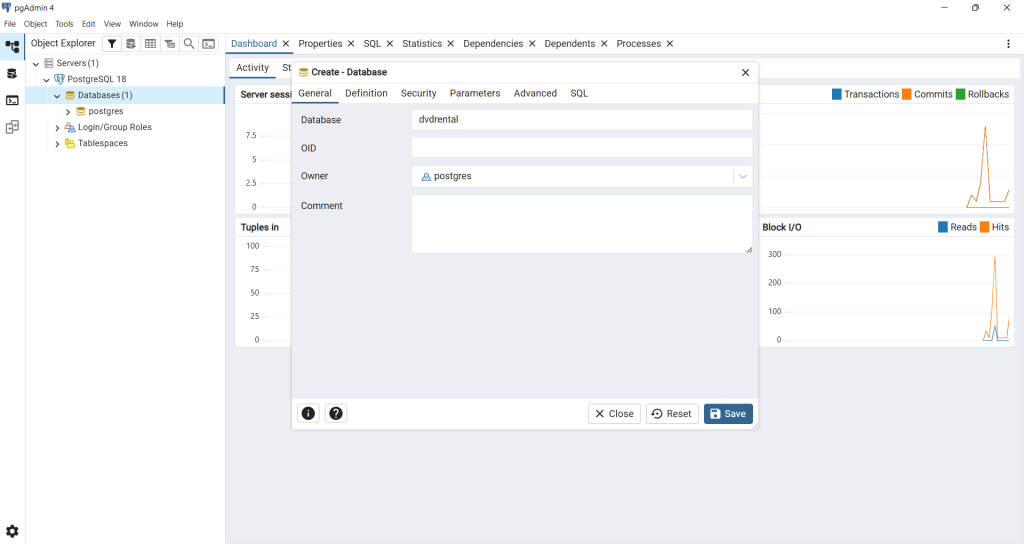Image resolution: width=1024 pixels, height=544 pixels.
Task: Open the Owner dropdown arrow
Action: 743,176
